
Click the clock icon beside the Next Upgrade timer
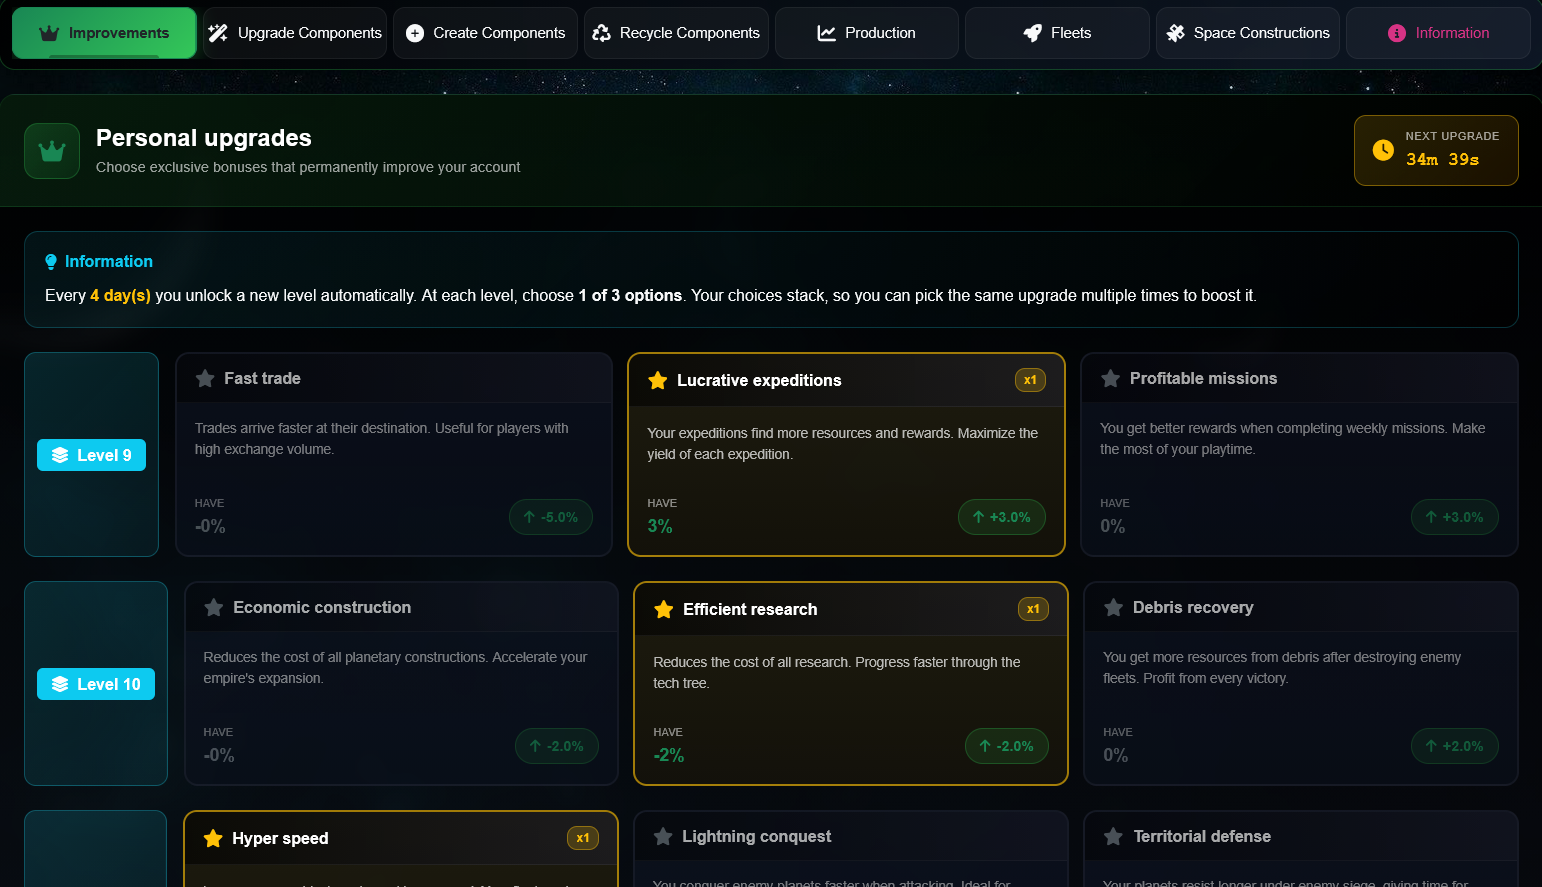tap(1383, 150)
